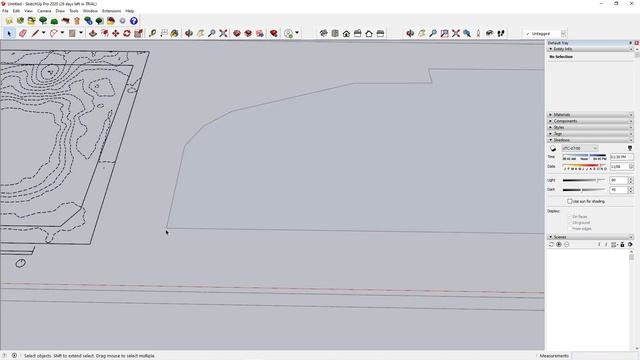Toggle the Show/Hide Shadows icon
This screenshot has height=360, width=640.
click(x=553, y=149)
